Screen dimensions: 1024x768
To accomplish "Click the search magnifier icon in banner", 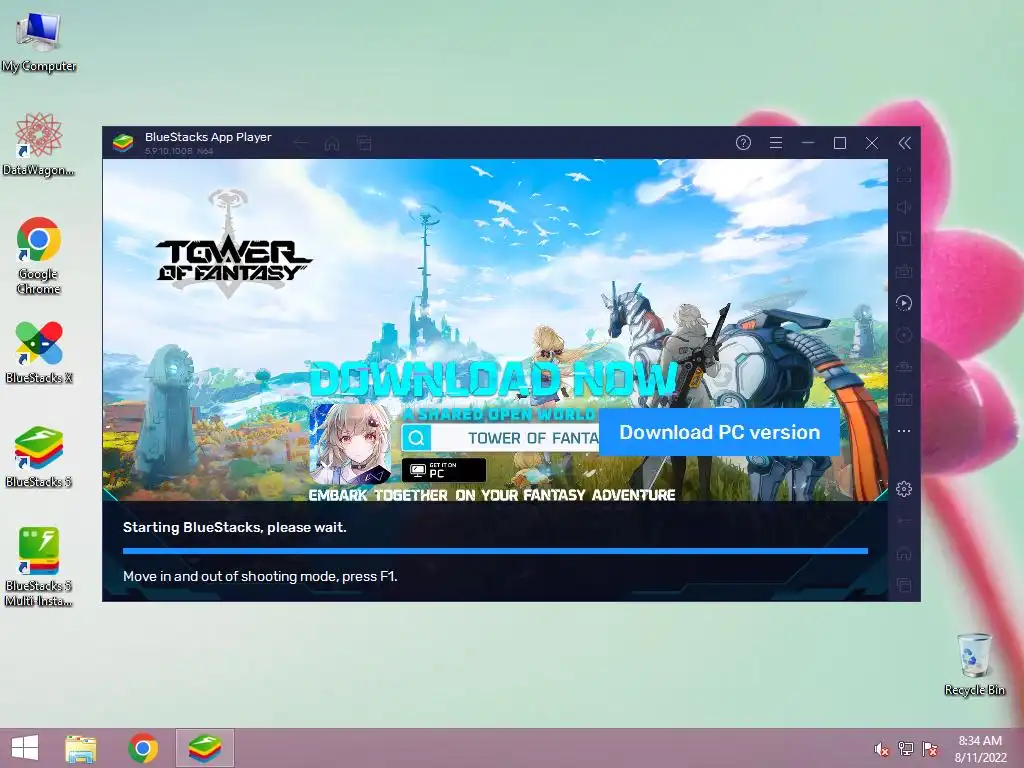I will pos(417,438).
